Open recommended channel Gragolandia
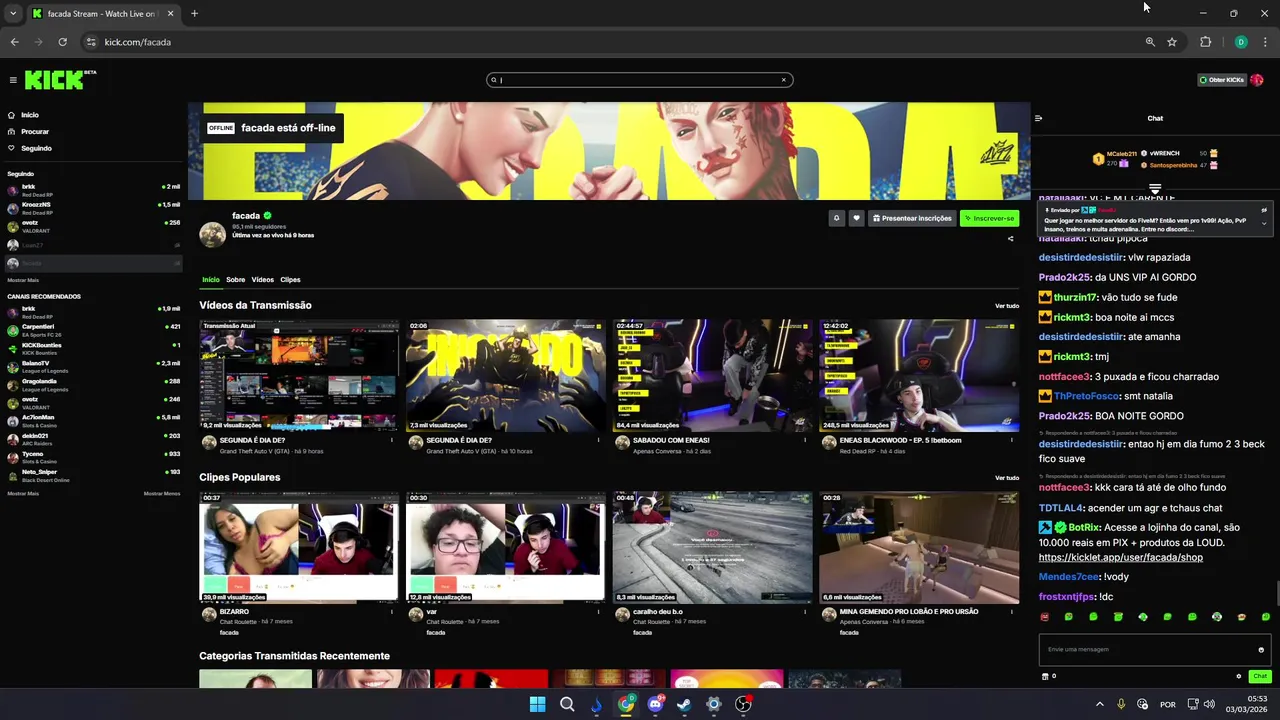This screenshot has height=720, width=1280. 93,383
